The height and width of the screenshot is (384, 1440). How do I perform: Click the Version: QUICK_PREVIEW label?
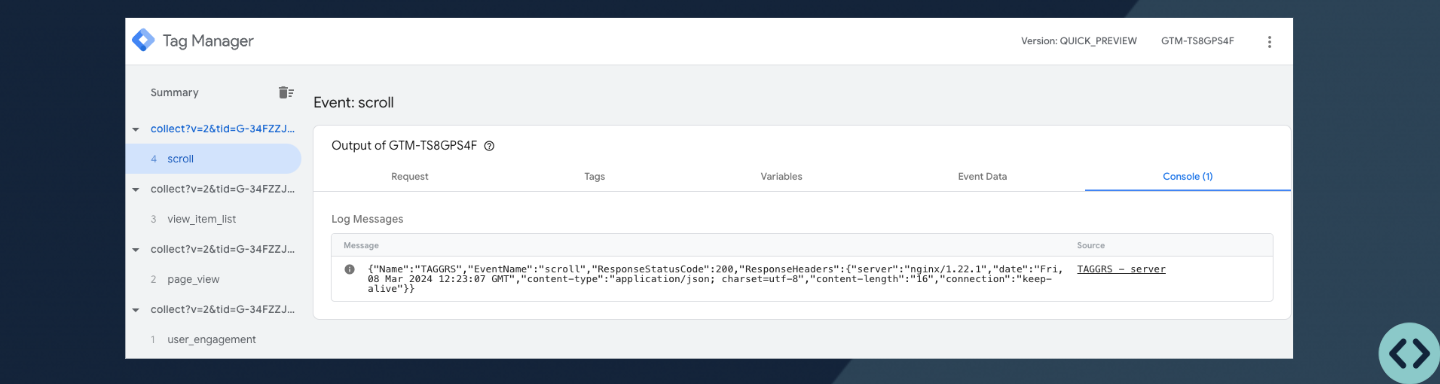(1079, 41)
